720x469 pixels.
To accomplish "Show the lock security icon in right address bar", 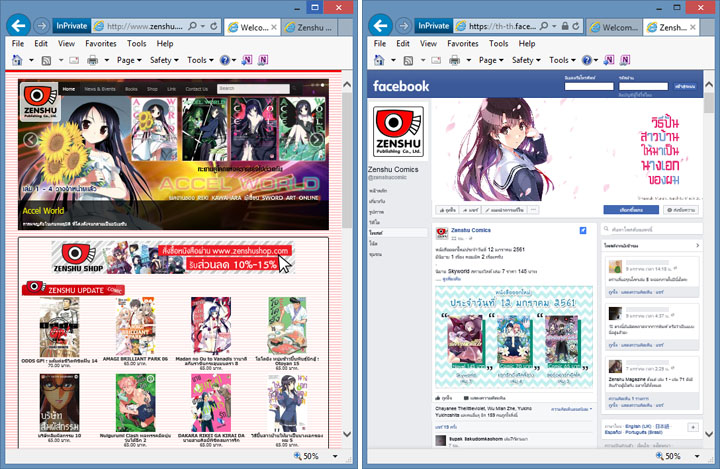I will [x=565, y=26].
